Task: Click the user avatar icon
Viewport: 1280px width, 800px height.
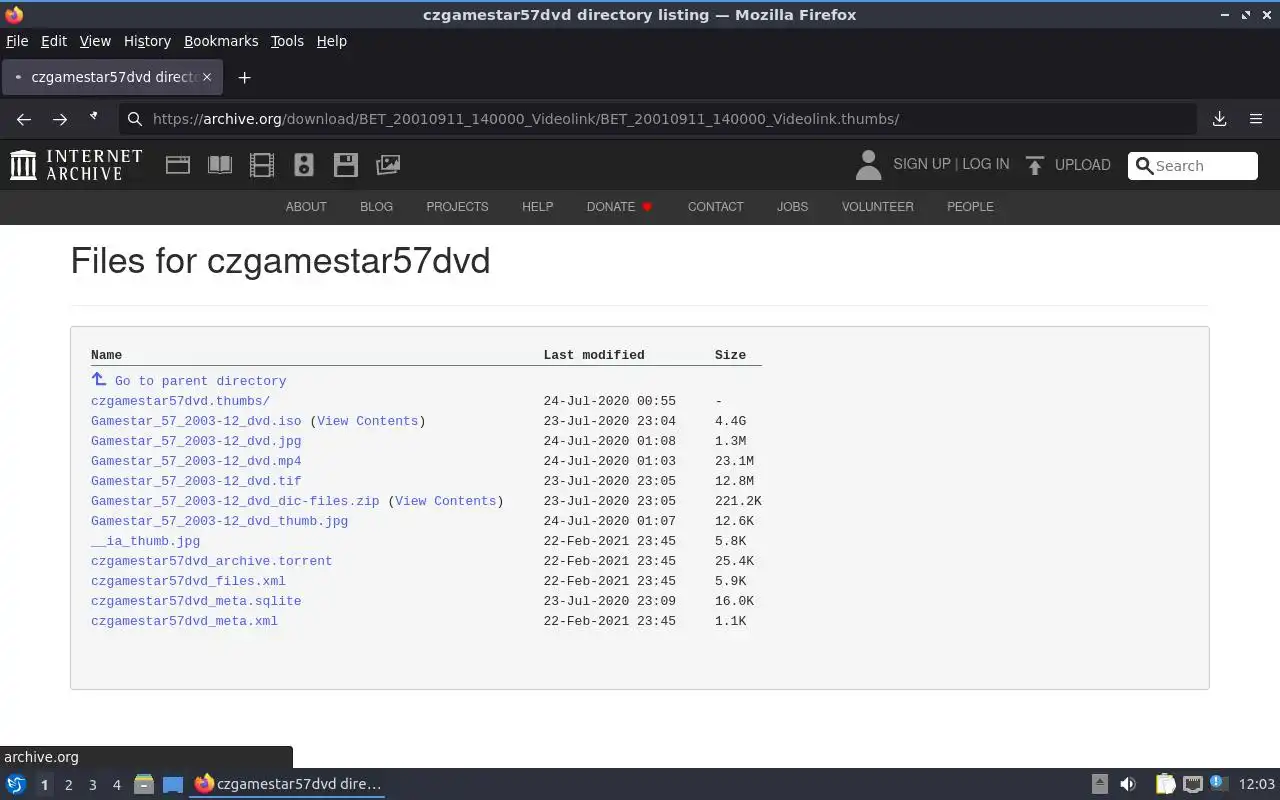Action: point(868,165)
